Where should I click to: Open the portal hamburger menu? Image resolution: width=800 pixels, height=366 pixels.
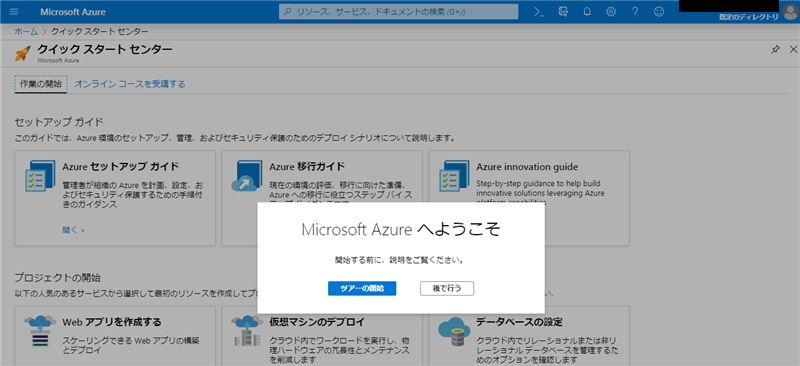(x=14, y=12)
